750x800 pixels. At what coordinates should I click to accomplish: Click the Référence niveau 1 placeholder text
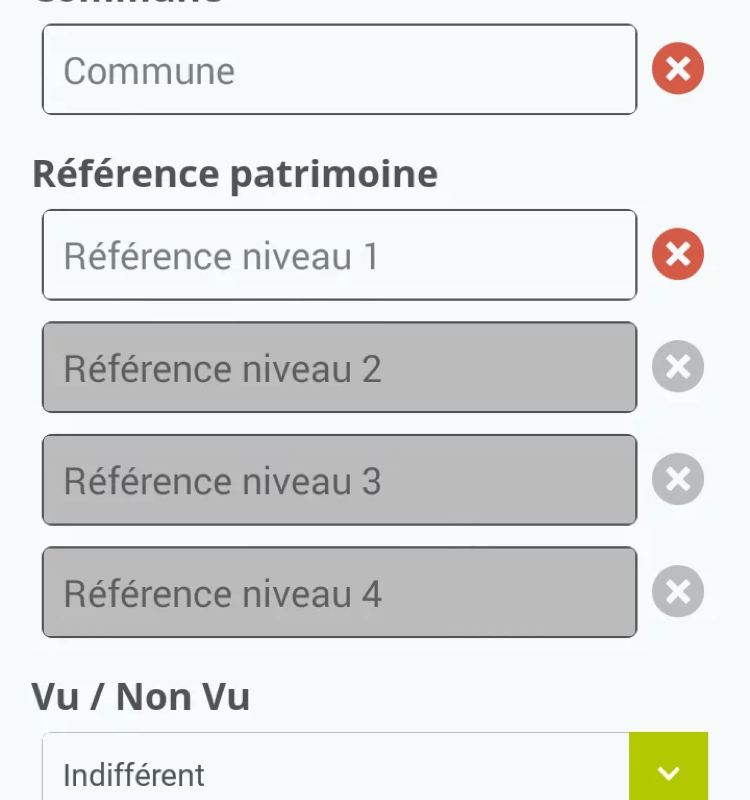click(x=221, y=256)
